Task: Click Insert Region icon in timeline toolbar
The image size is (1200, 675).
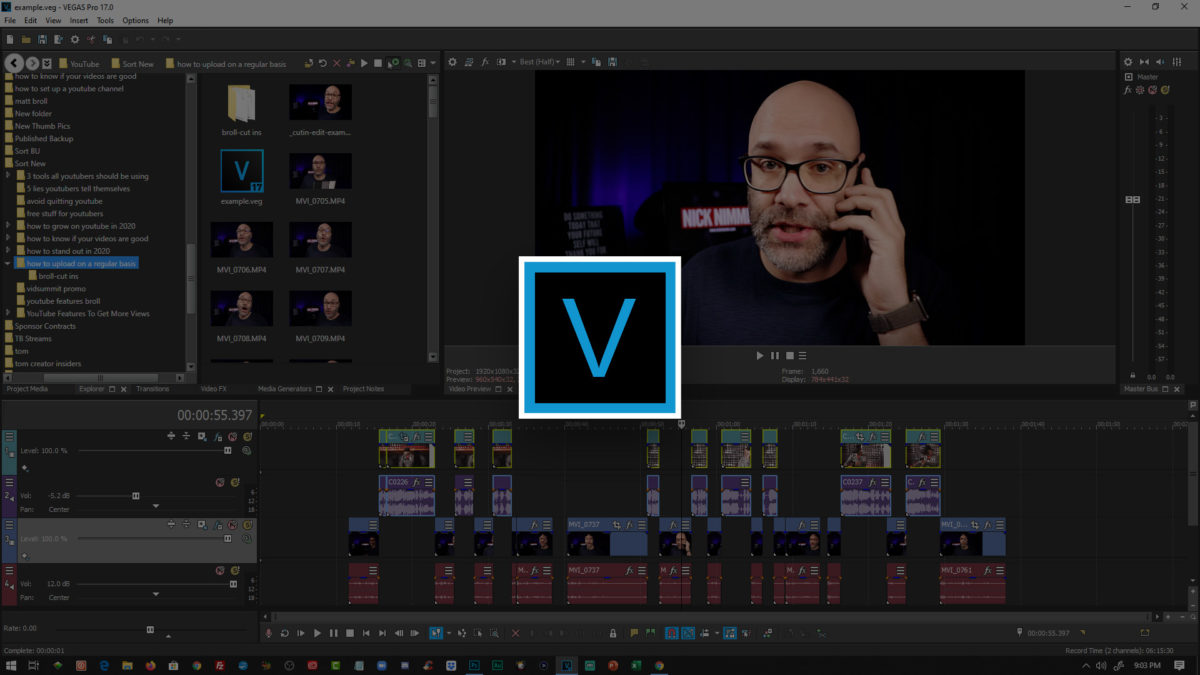Action: 650,633
